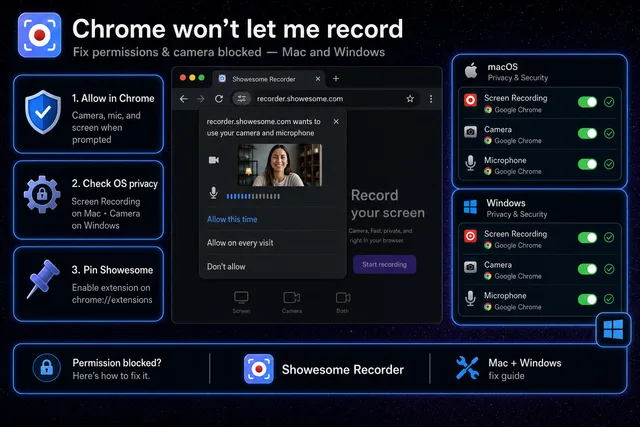
Task: Click the green checkmark beside Windows Microphone
Action: (609, 299)
